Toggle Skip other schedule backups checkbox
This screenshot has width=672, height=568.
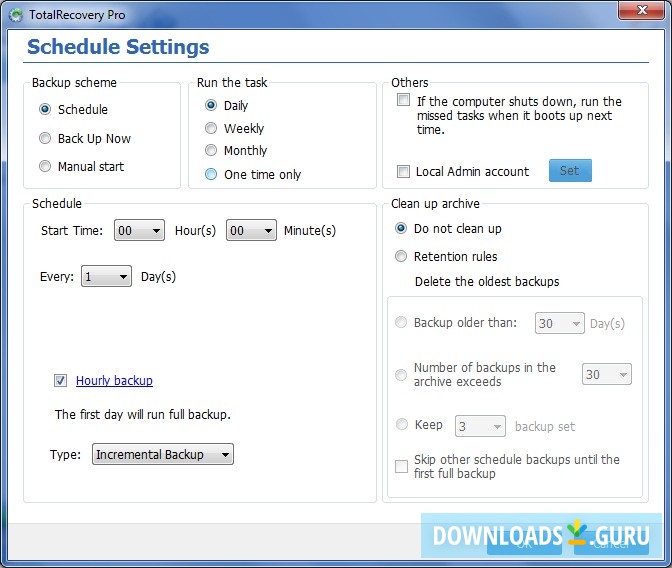402,466
